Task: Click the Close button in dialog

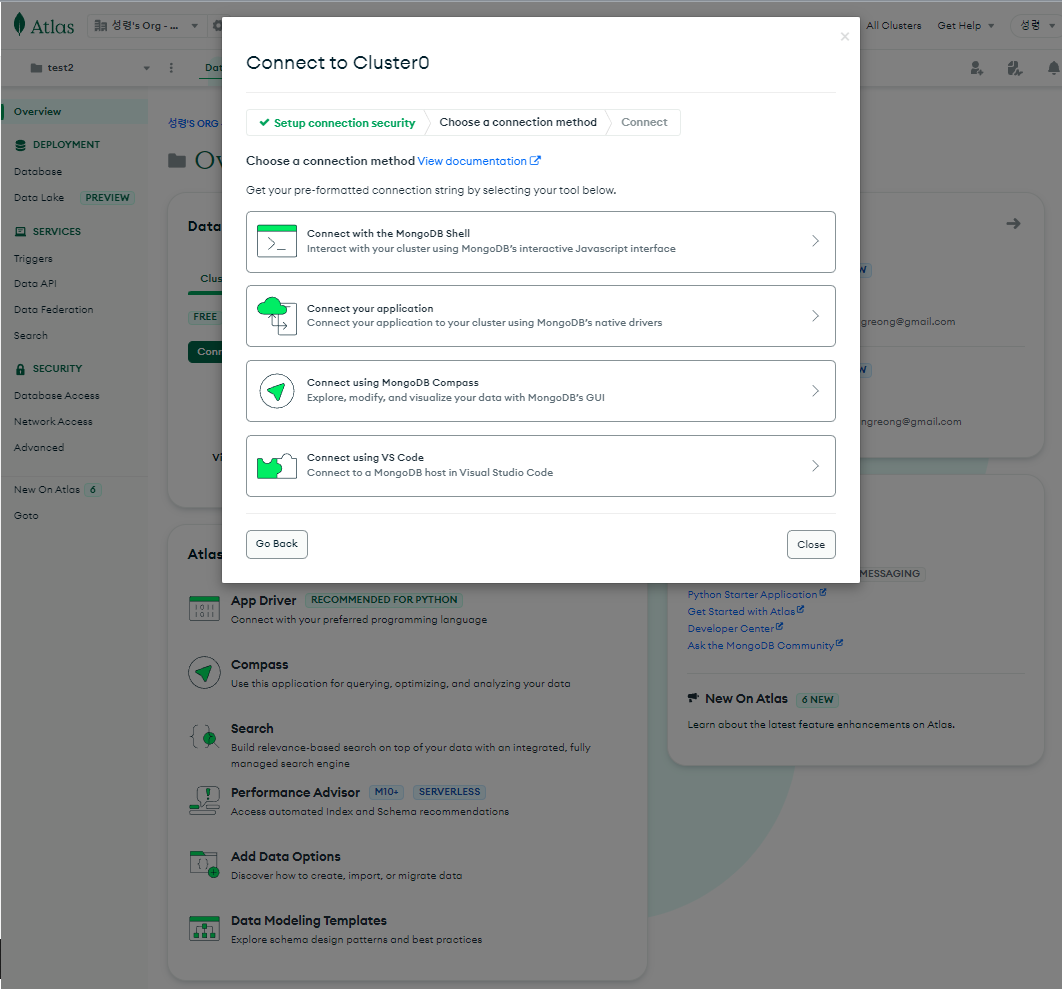Action: [811, 545]
